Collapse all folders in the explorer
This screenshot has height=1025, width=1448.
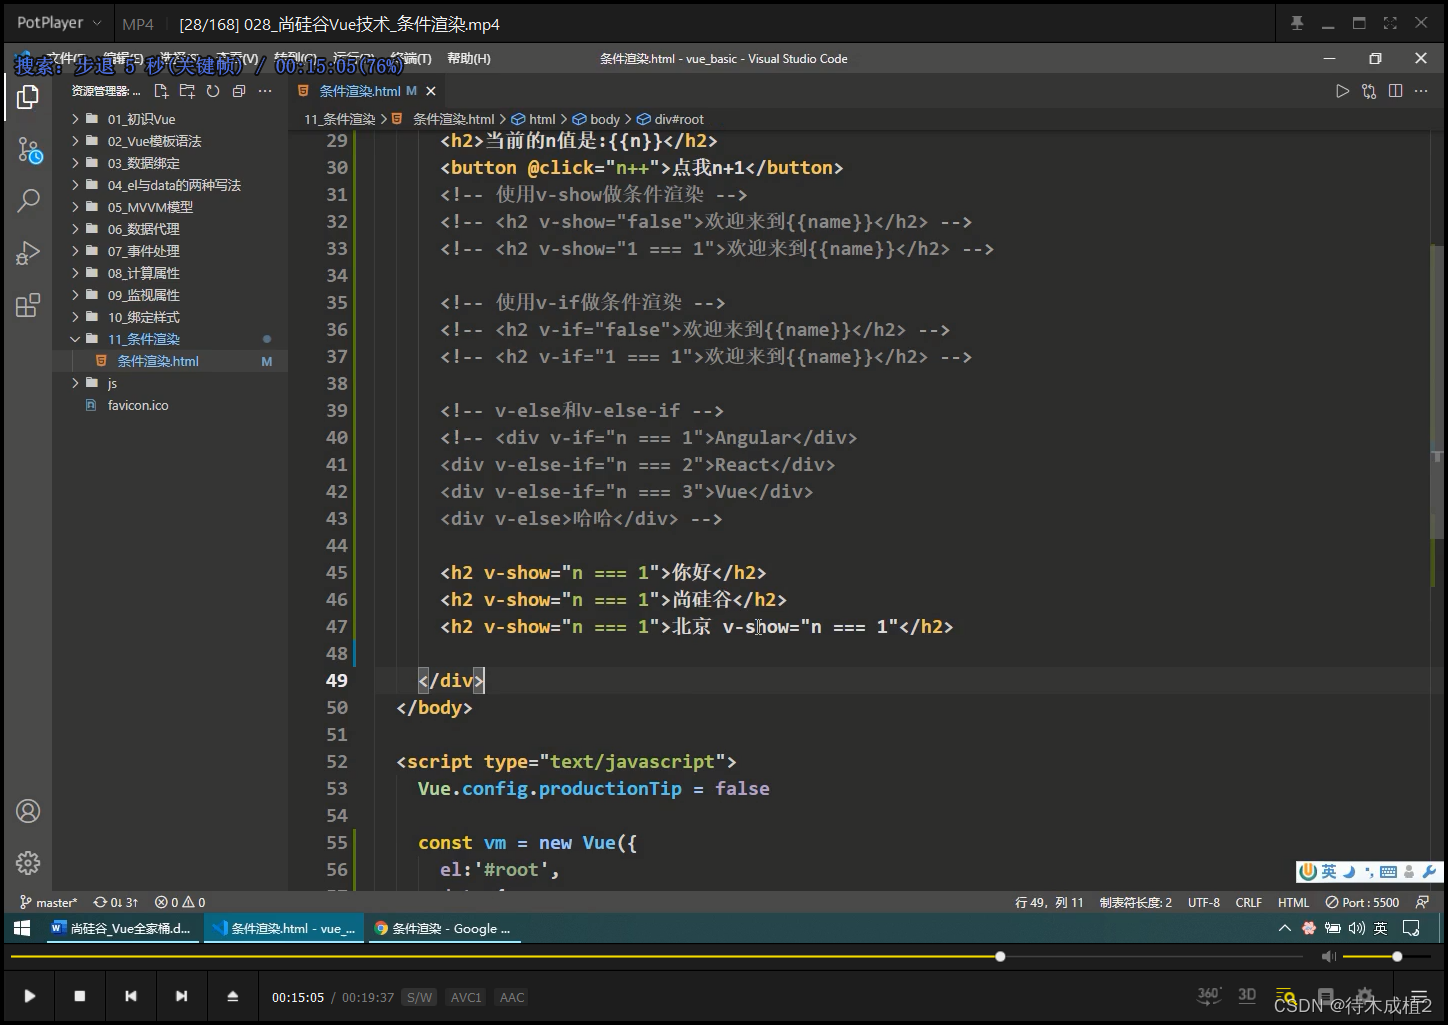(x=239, y=91)
